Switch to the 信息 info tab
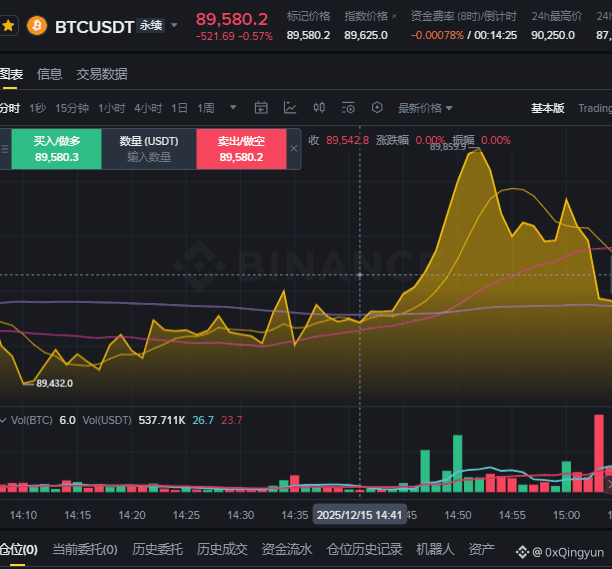612x569 pixels. pos(50,74)
